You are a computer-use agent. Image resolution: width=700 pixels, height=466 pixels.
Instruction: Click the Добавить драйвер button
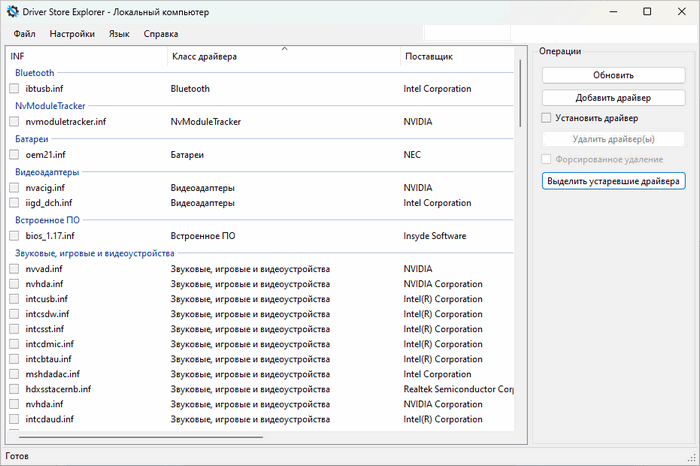pyautogui.click(x=613, y=98)
